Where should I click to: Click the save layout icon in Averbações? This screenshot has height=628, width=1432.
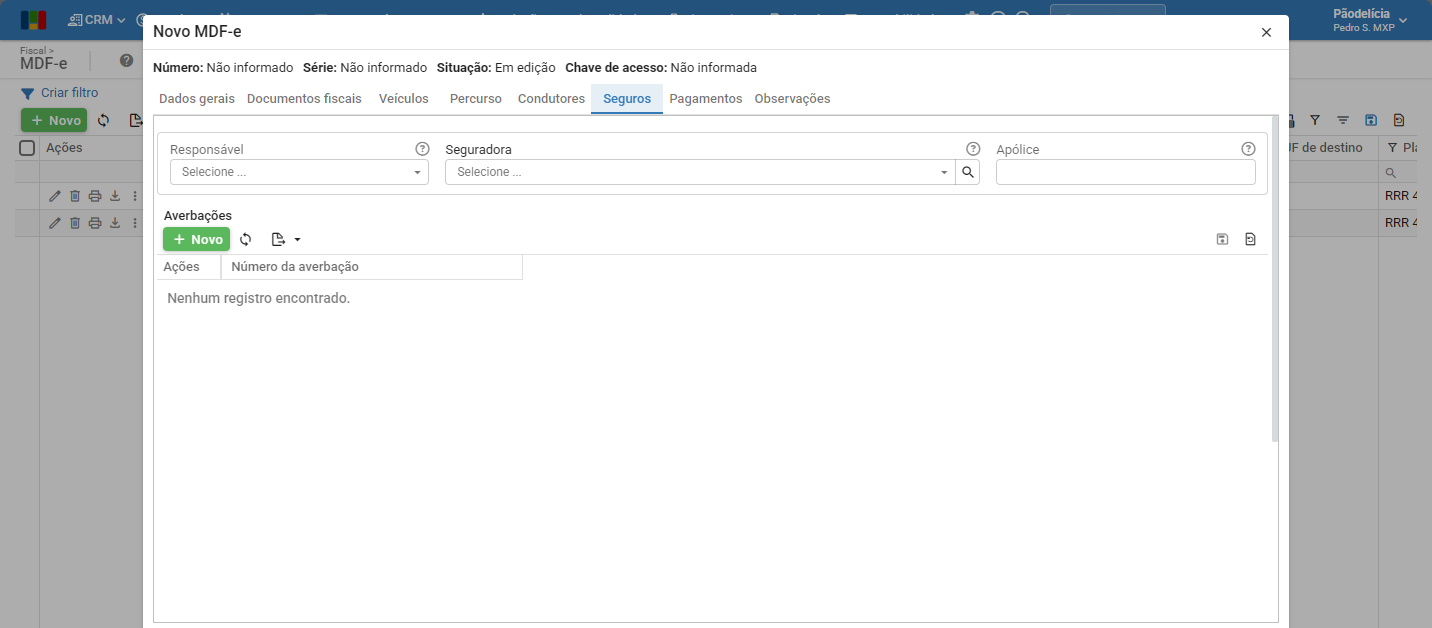pyautogui.click(x=1222, y=240)
